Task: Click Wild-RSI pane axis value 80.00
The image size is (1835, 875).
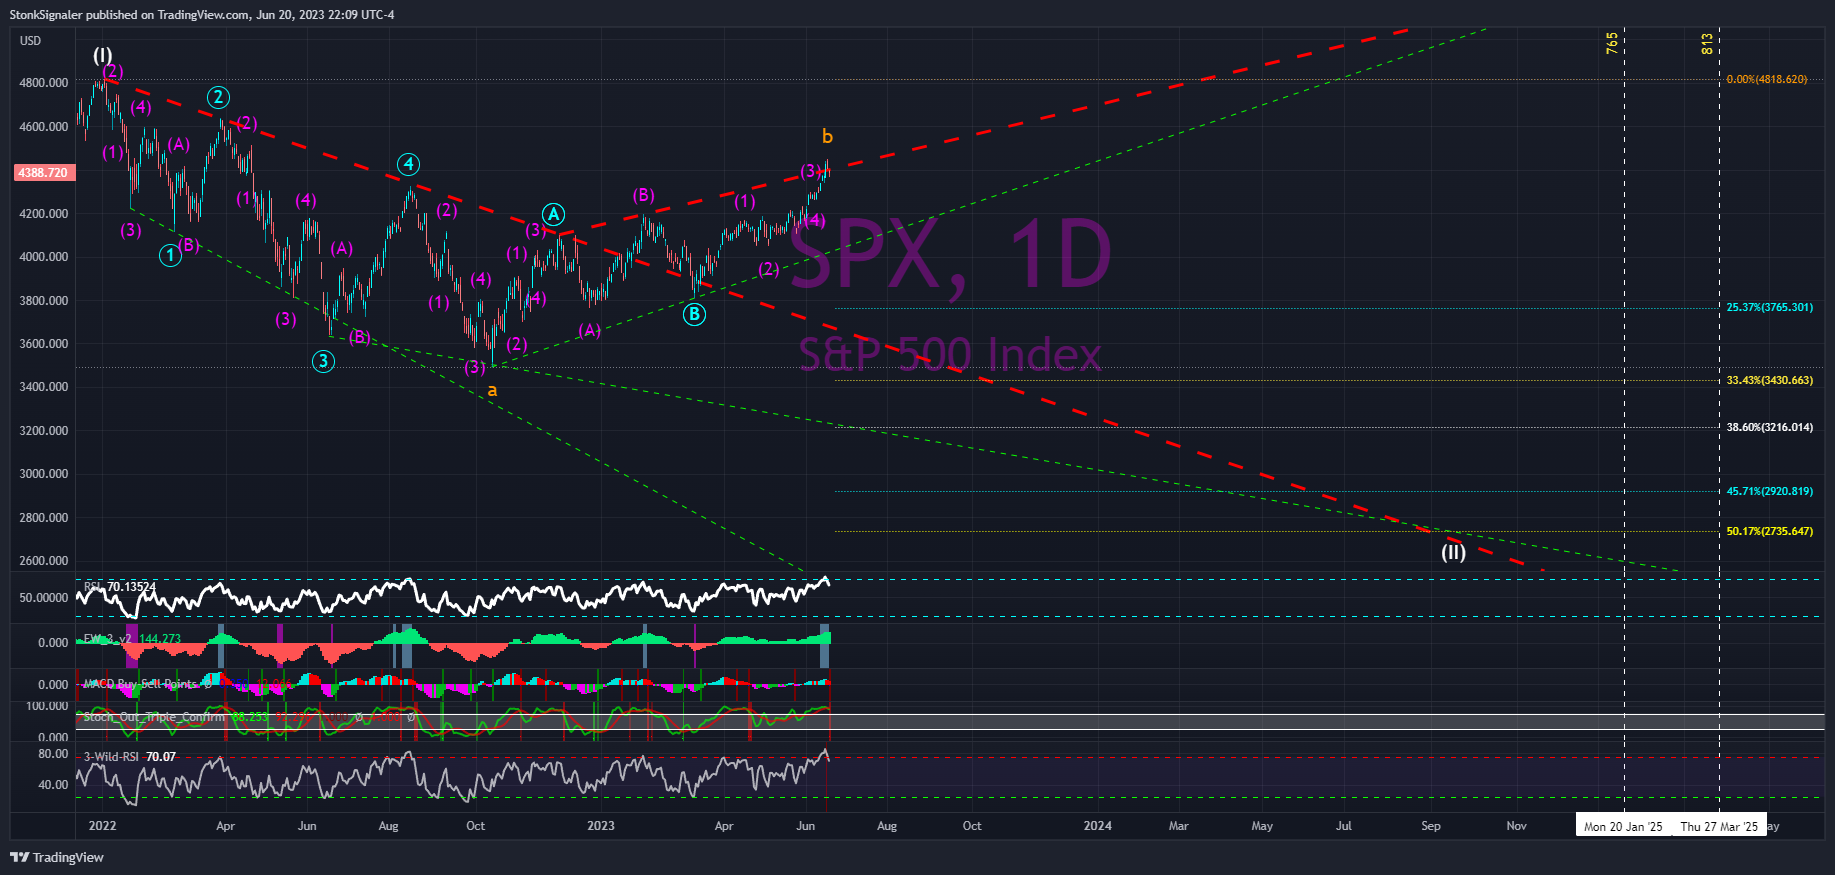Action: coord(53,754)
